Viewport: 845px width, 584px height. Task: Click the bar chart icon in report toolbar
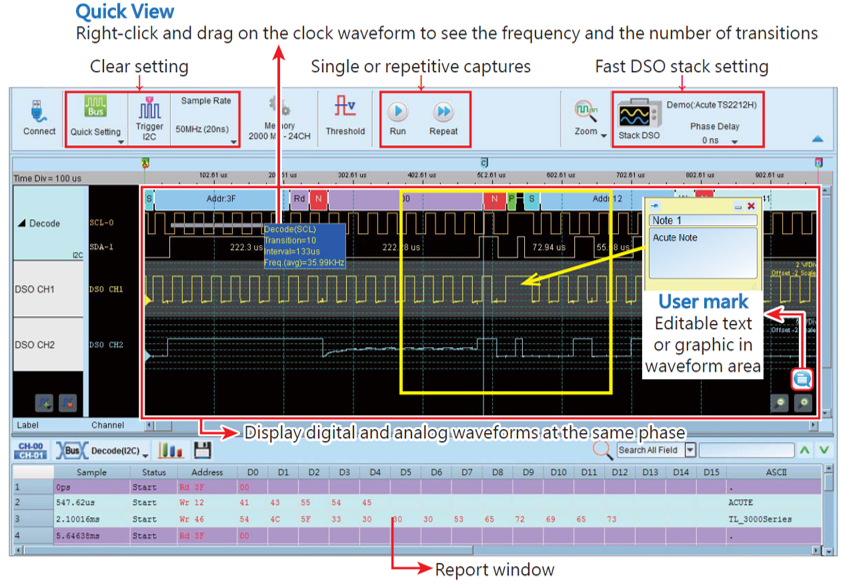[172, 451]
